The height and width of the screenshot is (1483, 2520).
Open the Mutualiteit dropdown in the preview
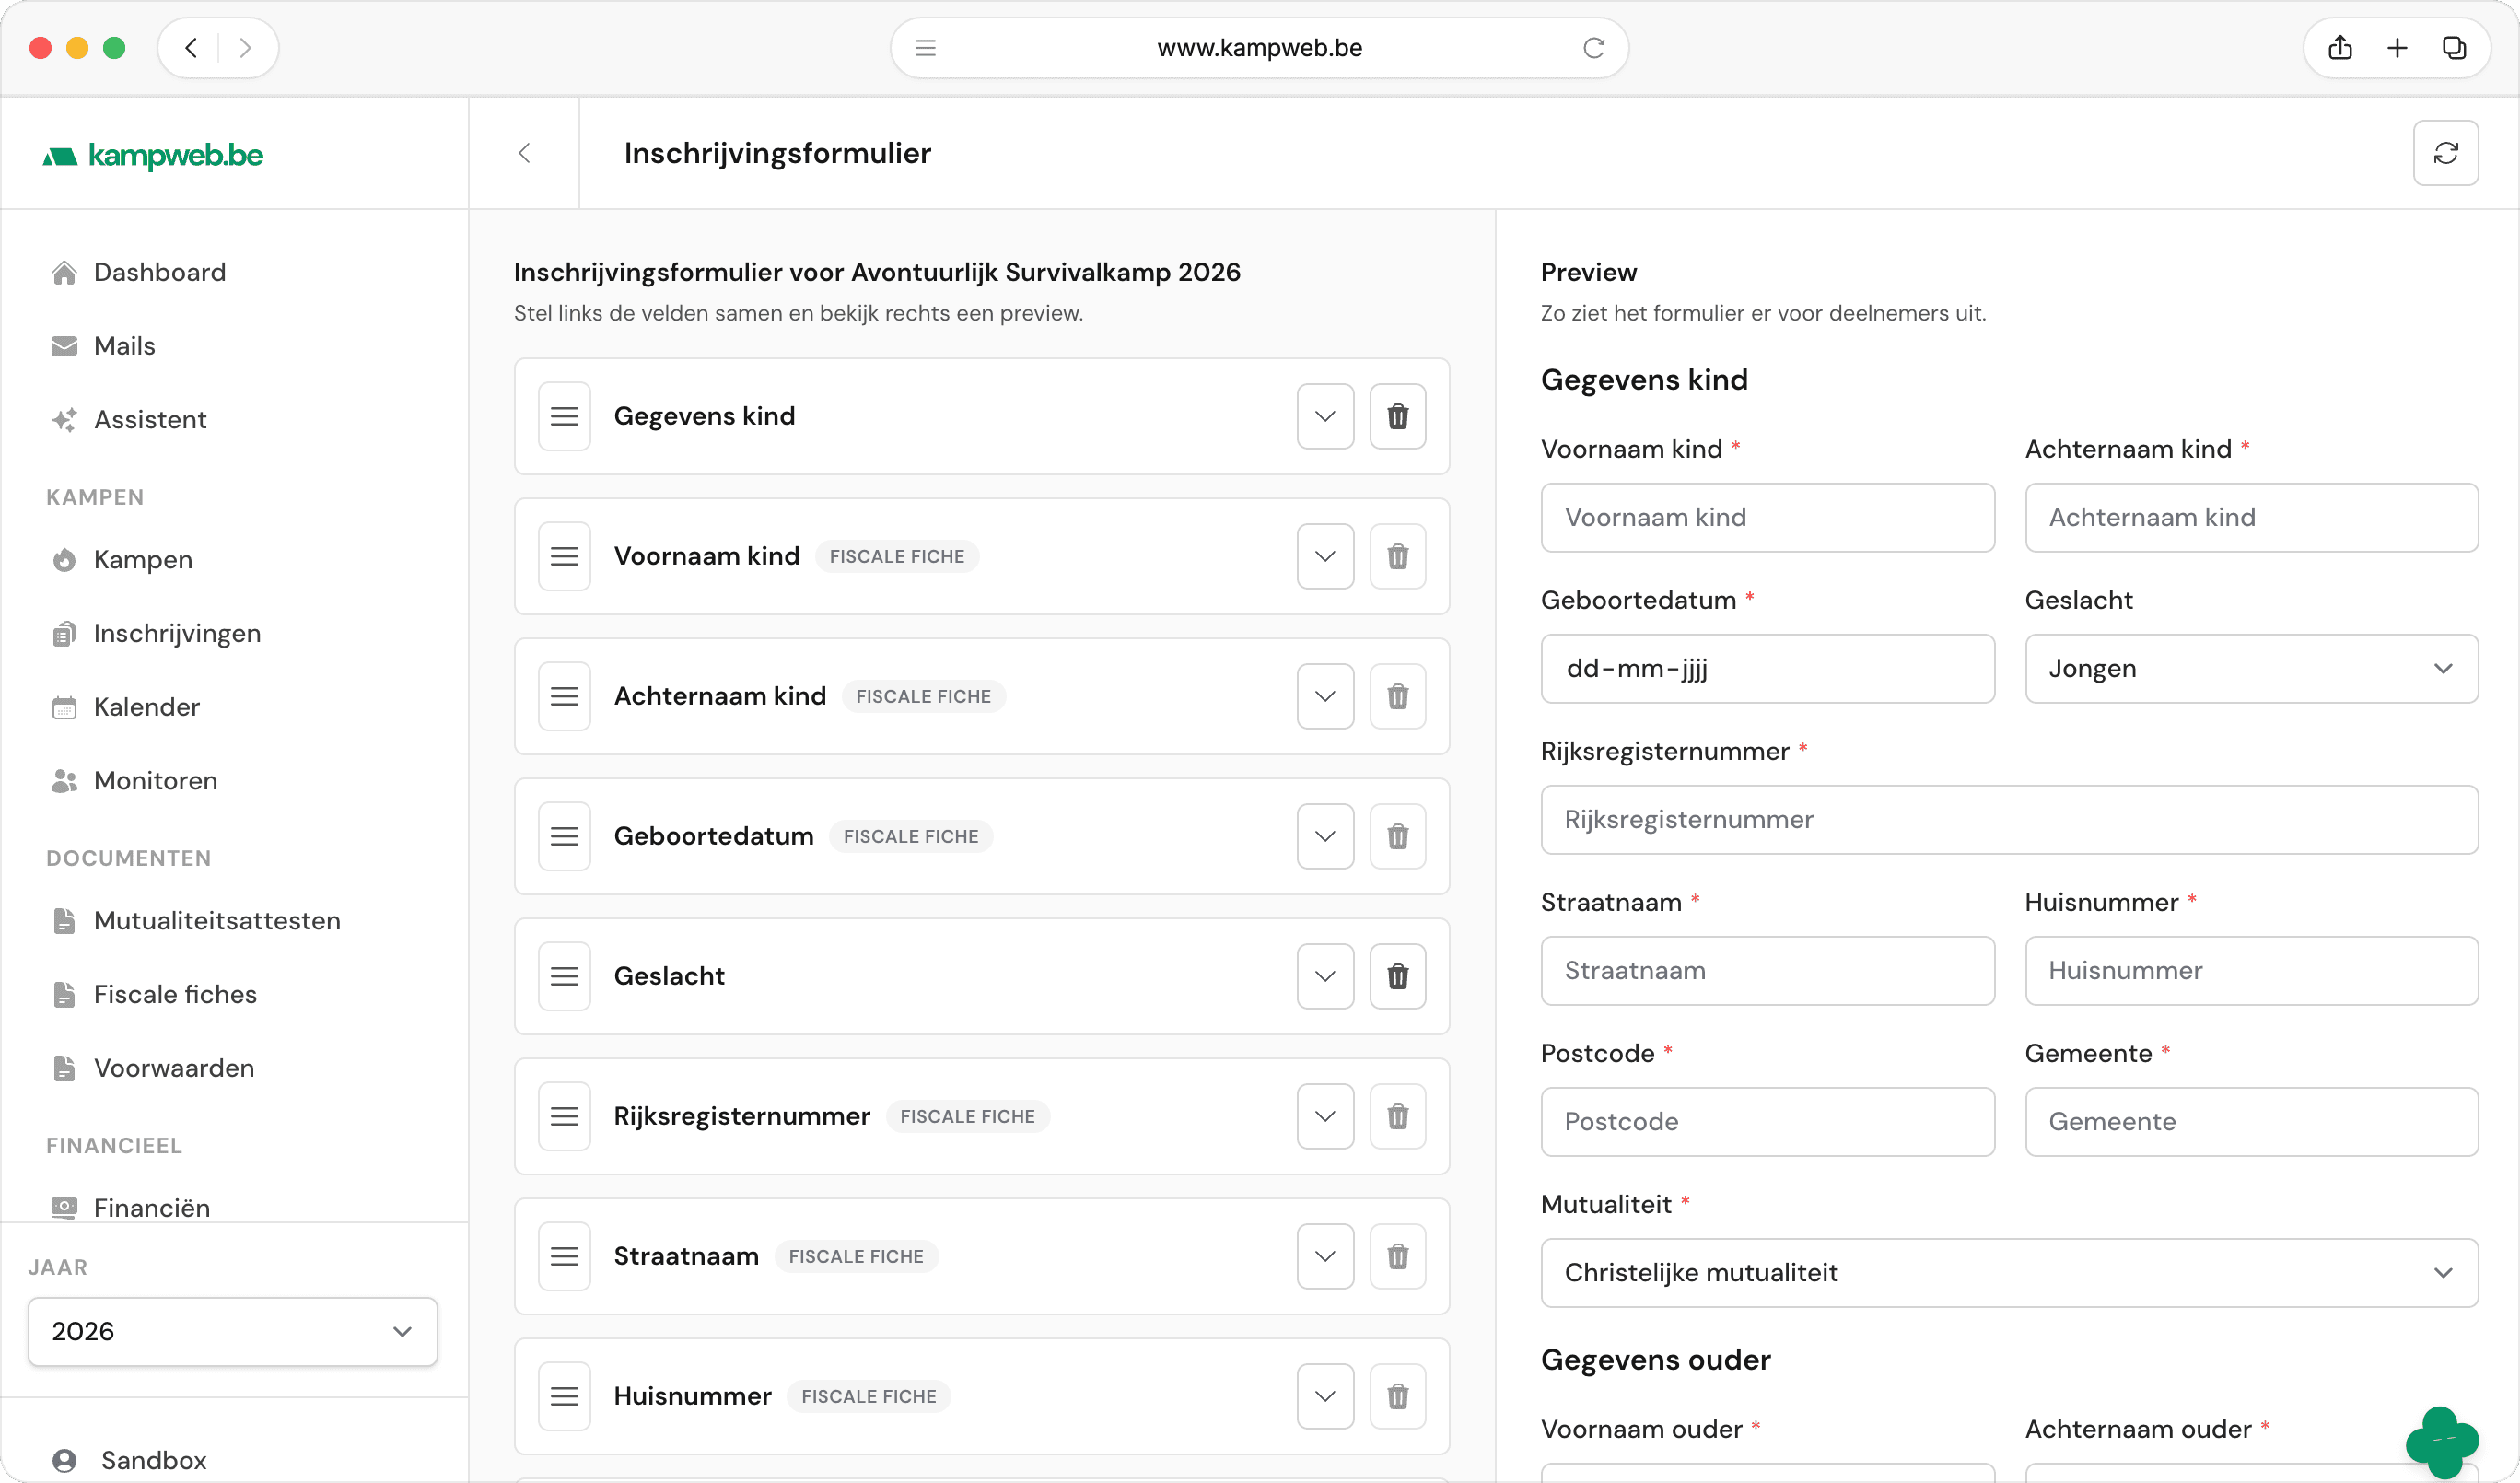coord(2009,1272)
